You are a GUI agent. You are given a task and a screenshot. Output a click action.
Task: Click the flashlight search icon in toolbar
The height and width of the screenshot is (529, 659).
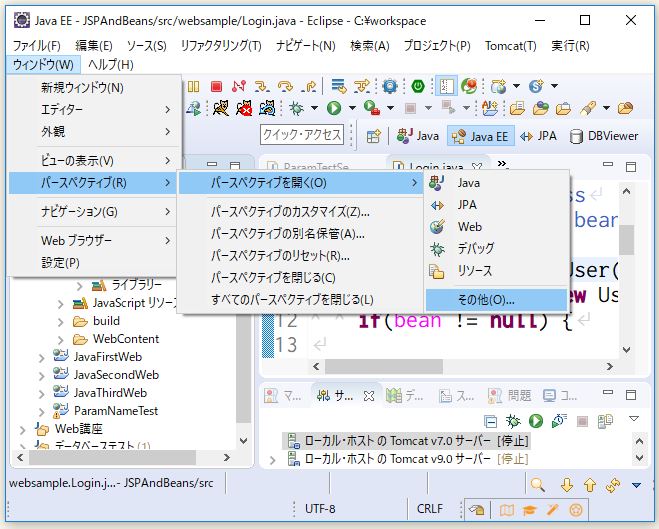point(588,108)
